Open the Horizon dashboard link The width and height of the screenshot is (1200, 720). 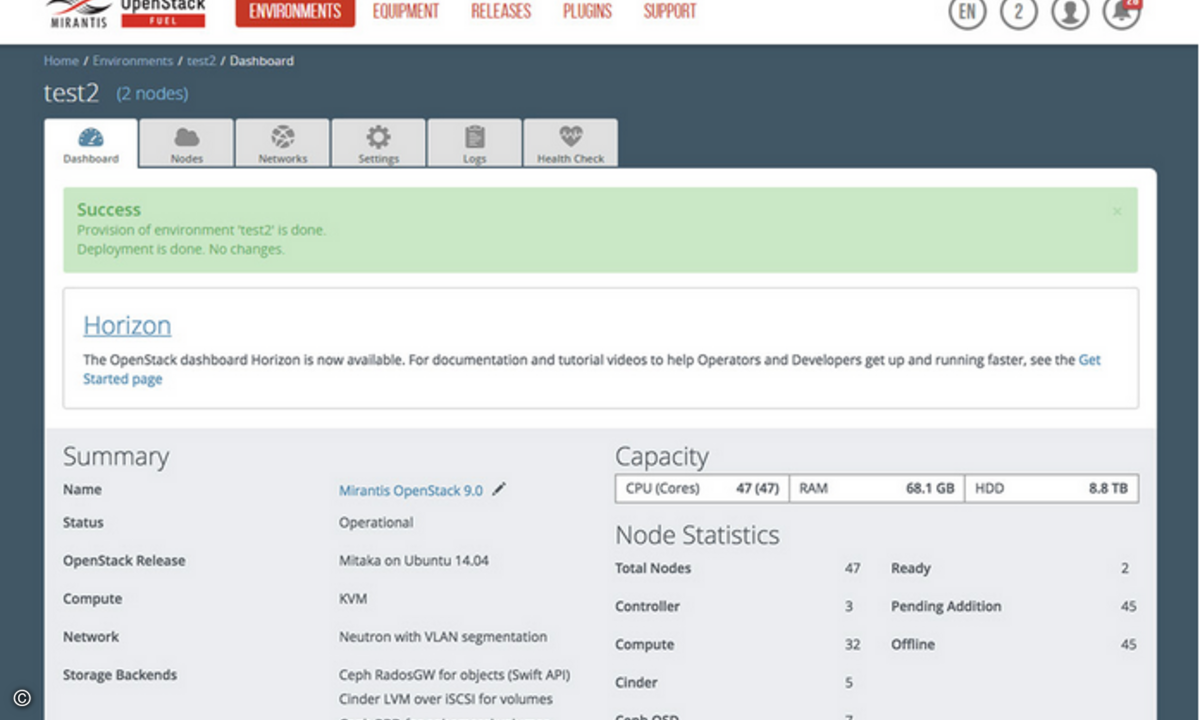(x=127, y=326)
